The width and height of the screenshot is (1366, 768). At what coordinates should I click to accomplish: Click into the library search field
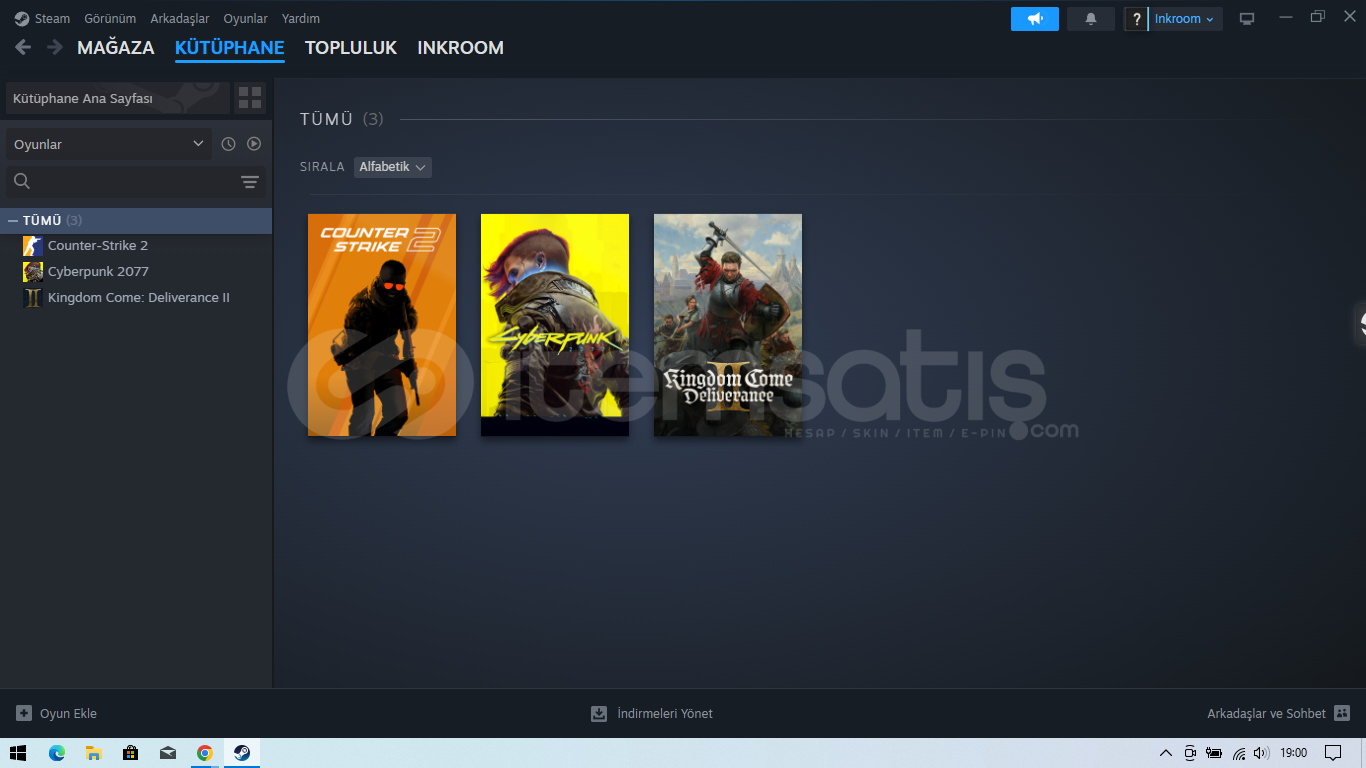point(135,181)
